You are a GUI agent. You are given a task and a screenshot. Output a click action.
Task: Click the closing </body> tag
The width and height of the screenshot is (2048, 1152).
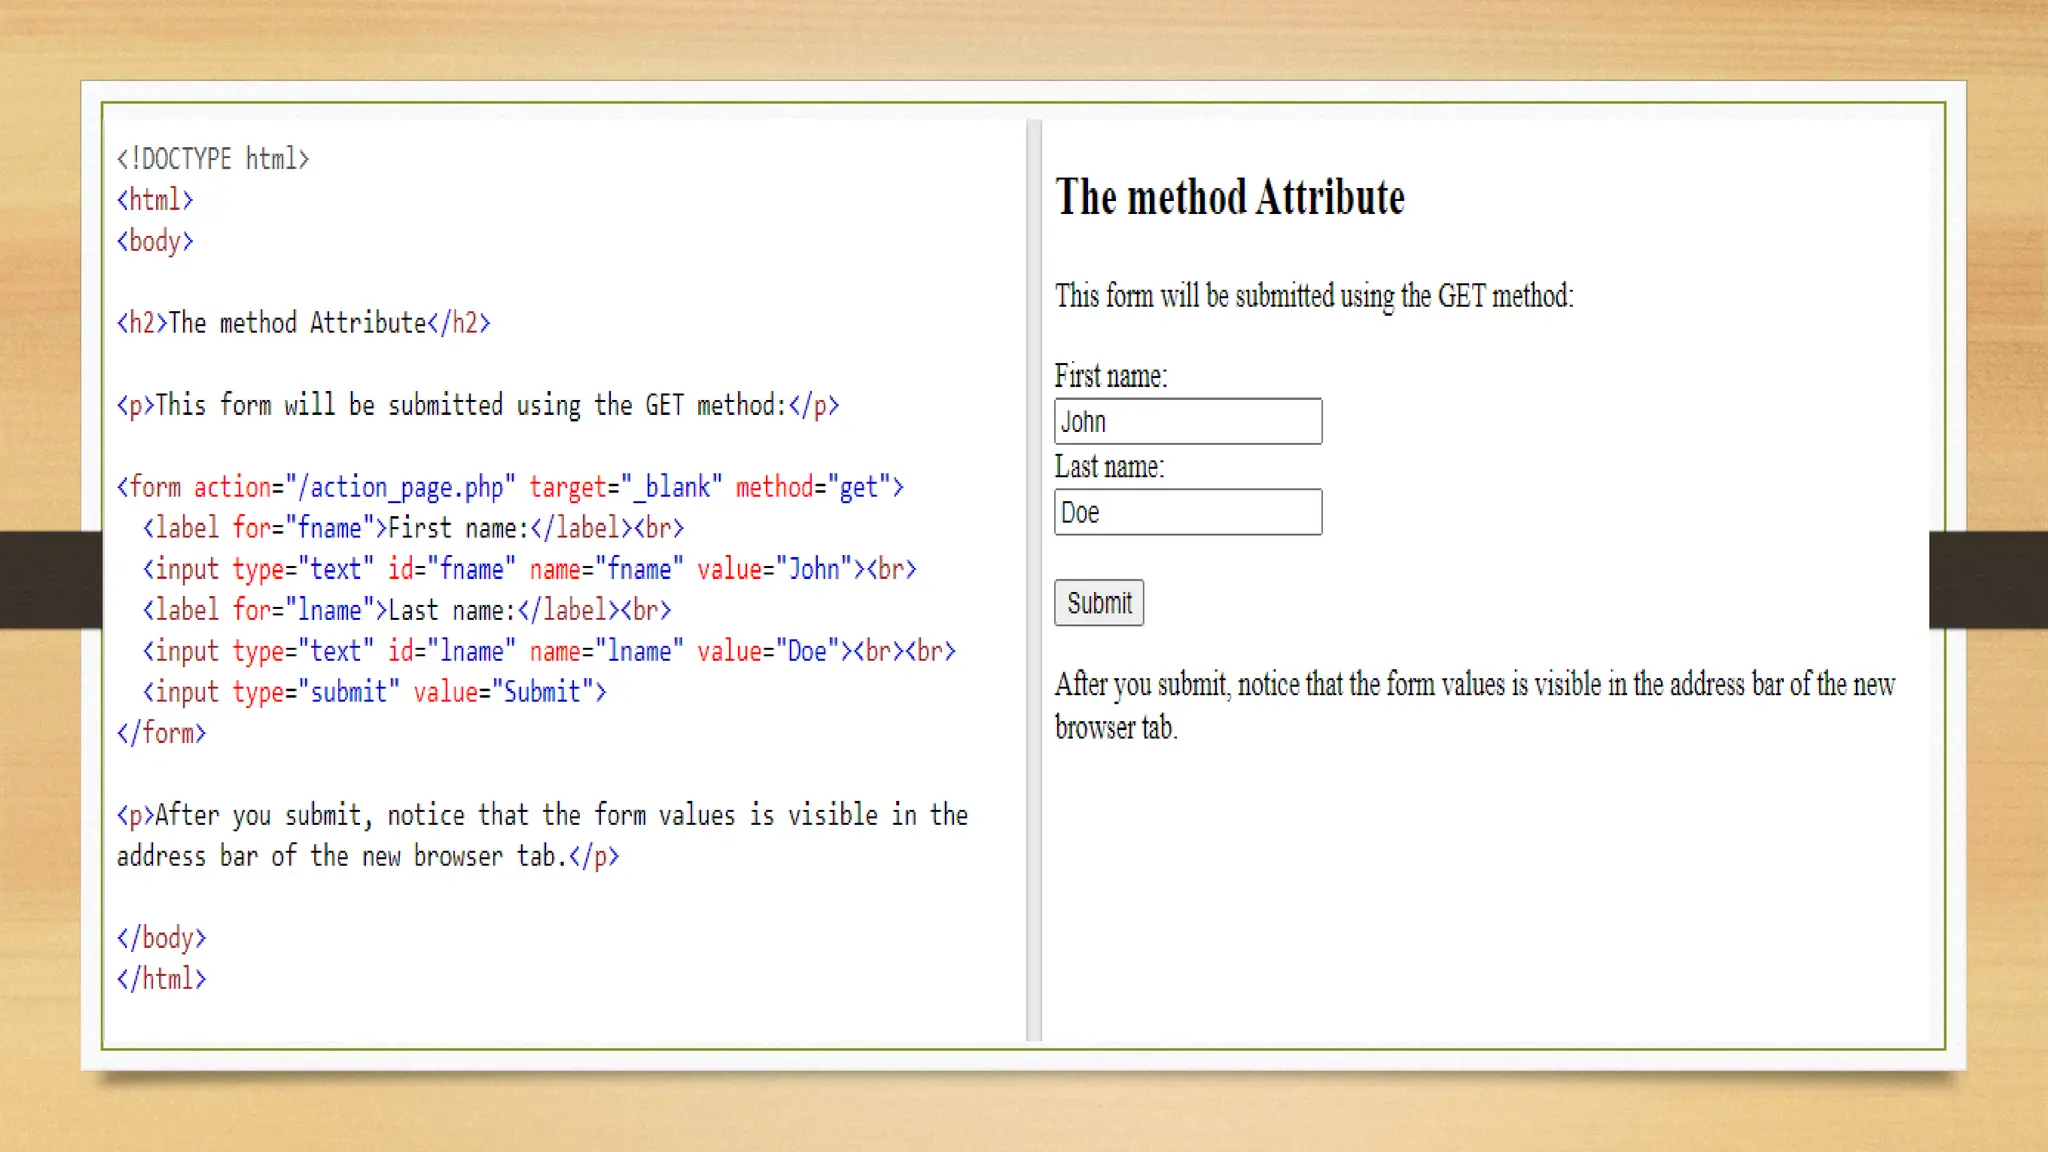click(x=161, y=938)
